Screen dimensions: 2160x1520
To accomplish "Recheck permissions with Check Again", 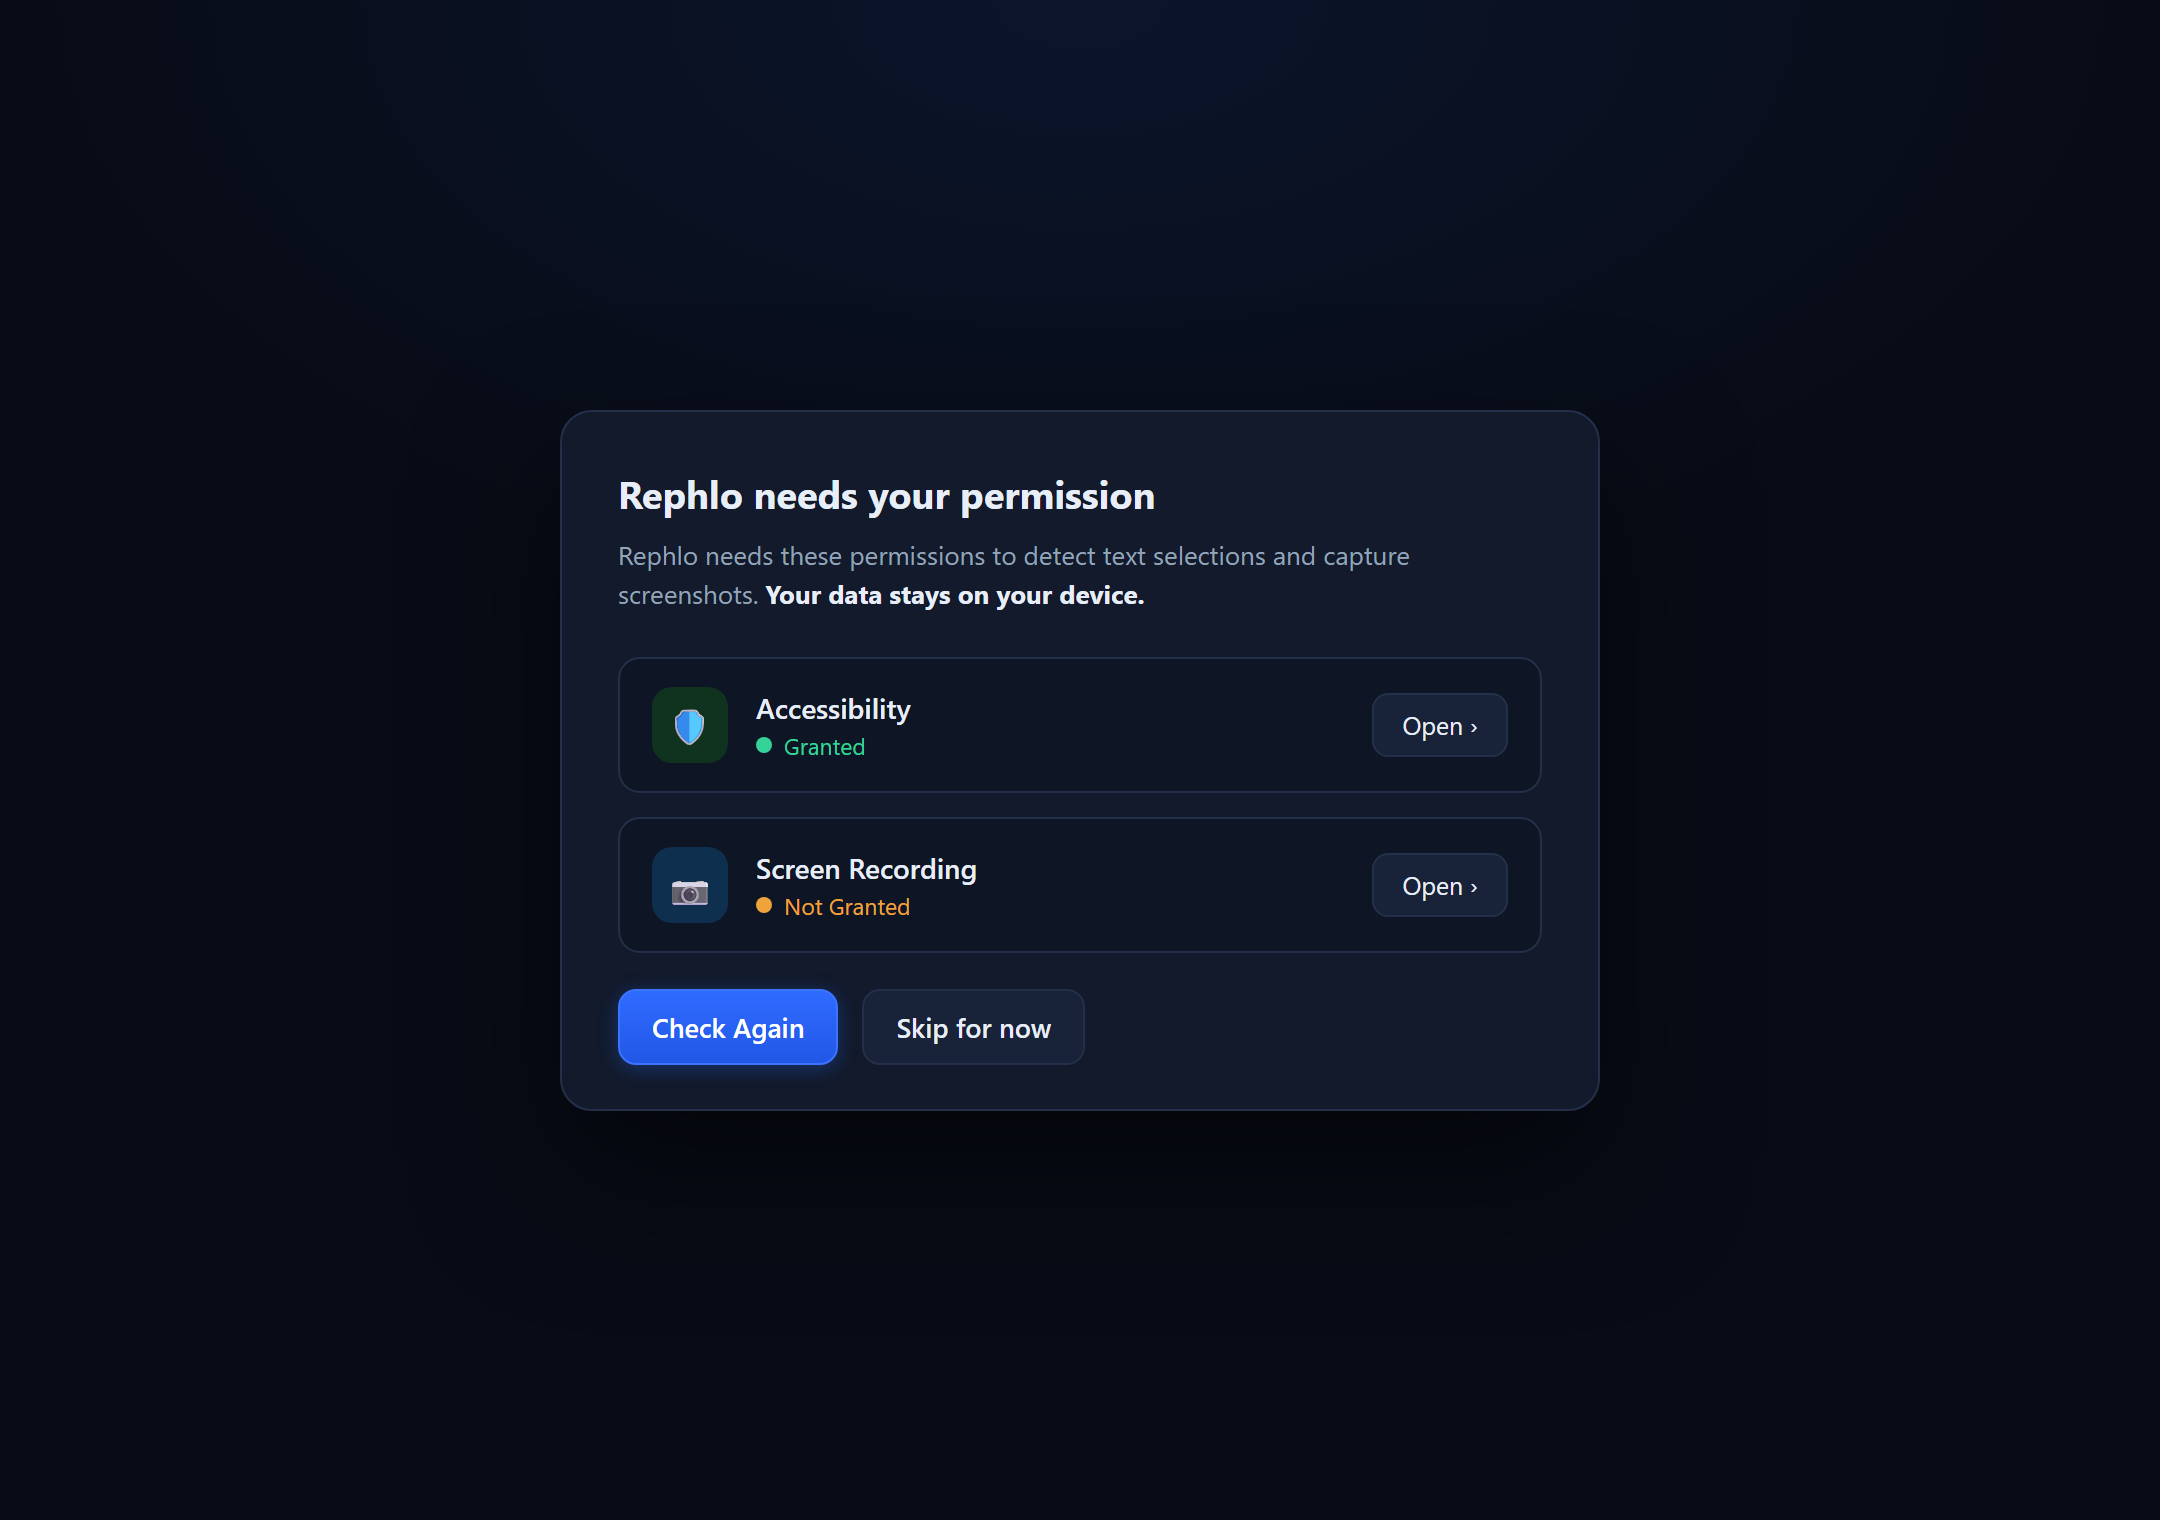I will (x=728, y=1027).
